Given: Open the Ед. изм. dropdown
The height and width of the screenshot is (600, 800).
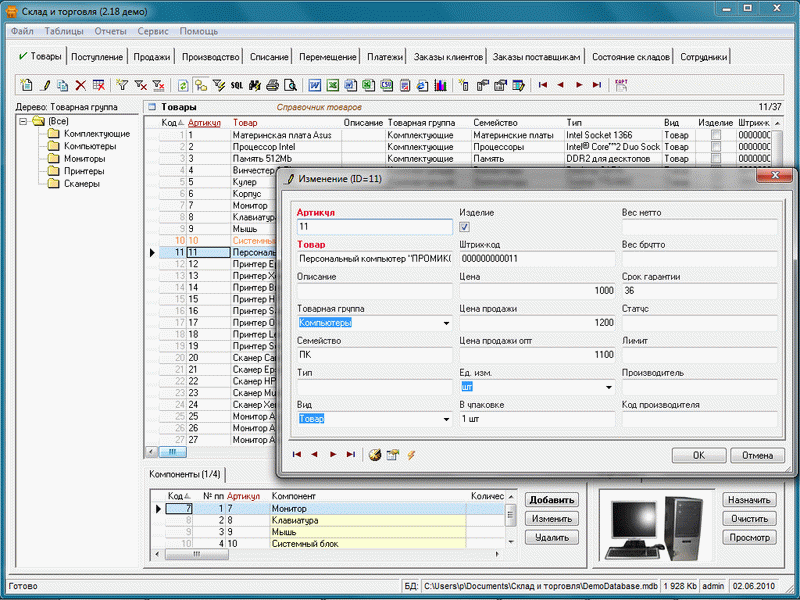Looking at the screenshot, I should (608, 387).
